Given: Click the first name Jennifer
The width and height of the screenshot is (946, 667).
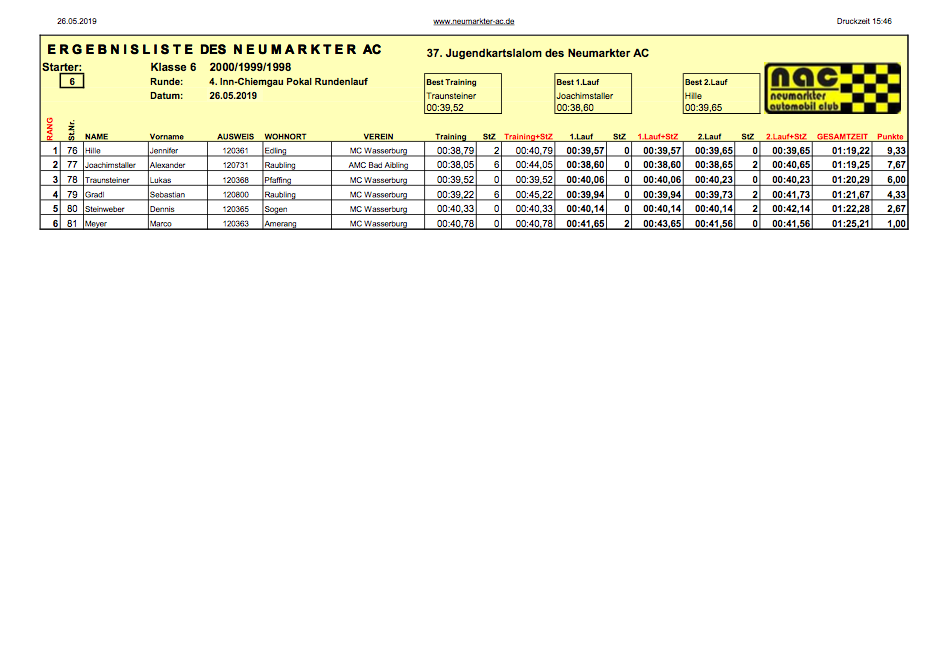Looking at the screenshot, I should tap(164, 151).
